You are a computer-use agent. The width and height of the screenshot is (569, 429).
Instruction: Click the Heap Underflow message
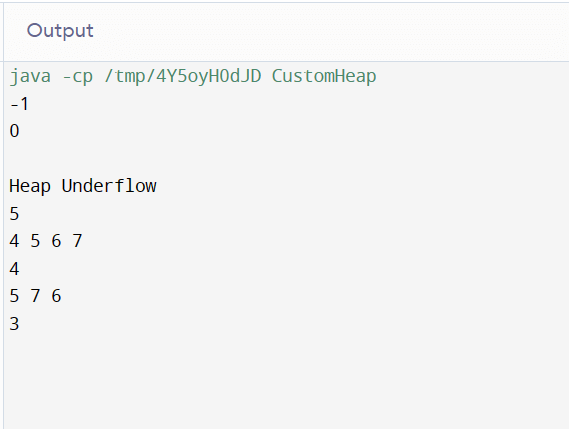coord(83,186)
